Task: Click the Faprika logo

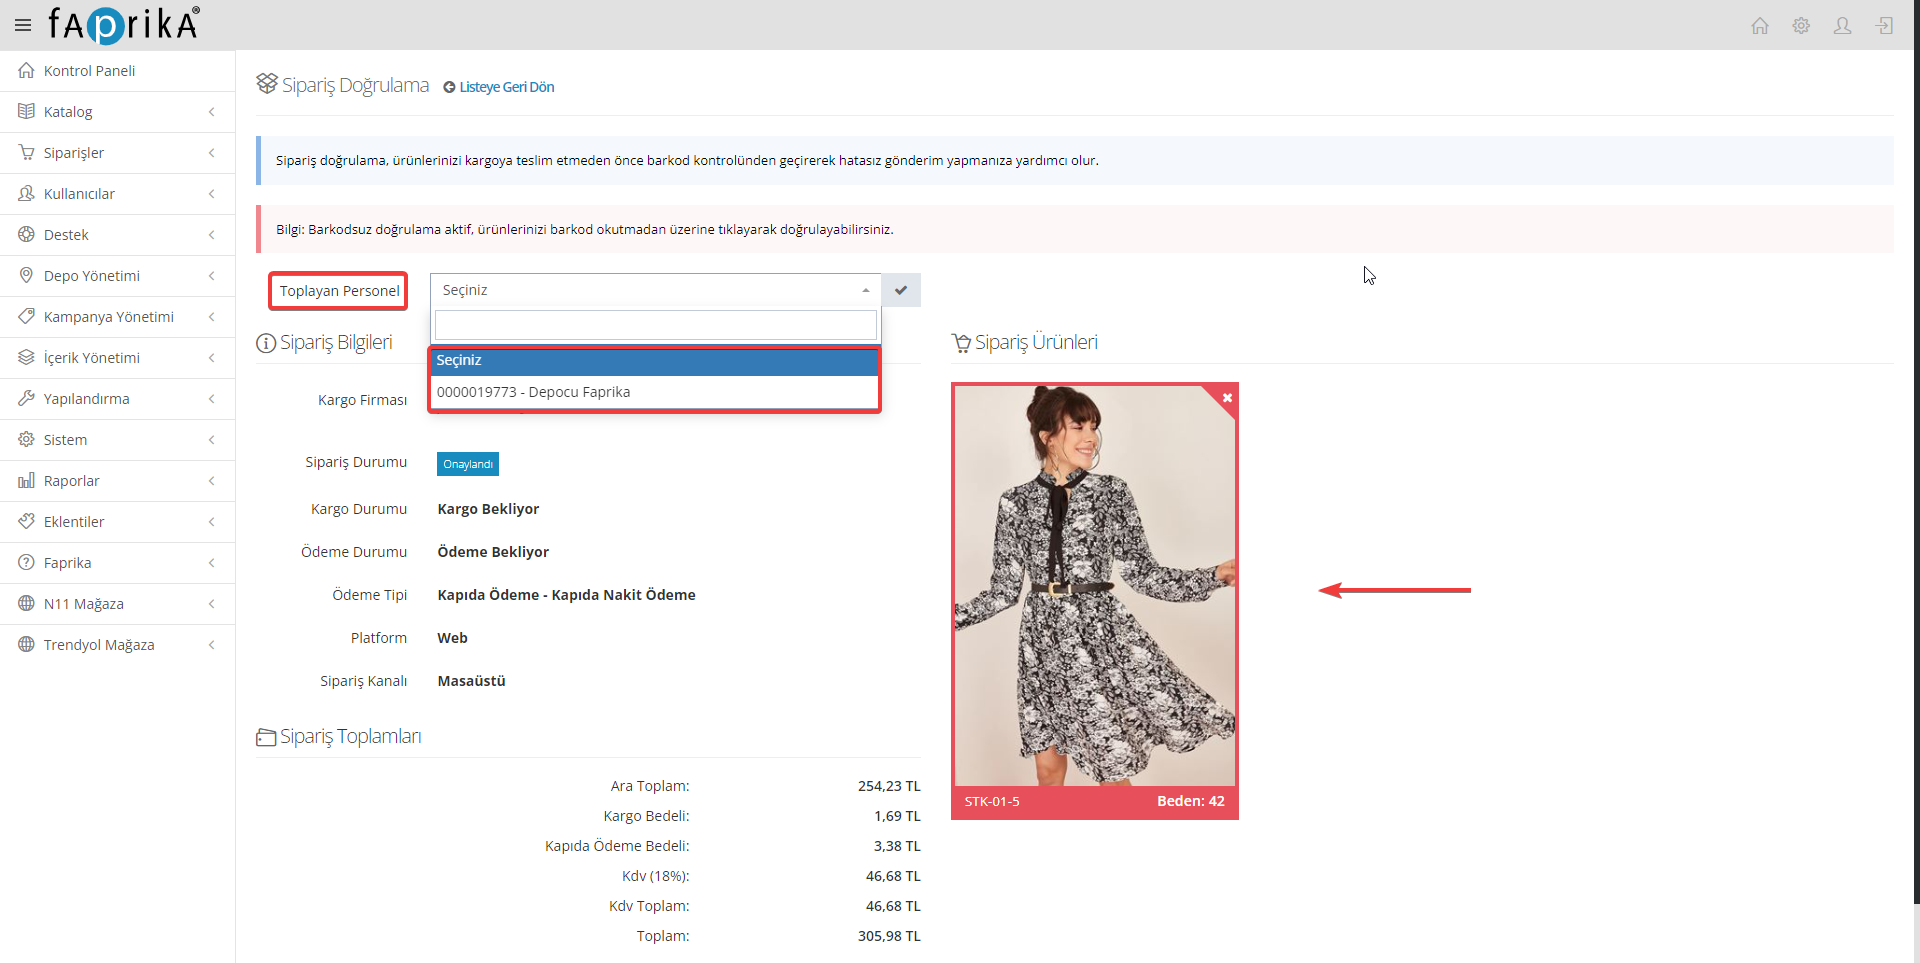Action: pyautogui.click(x=124, y=25)
